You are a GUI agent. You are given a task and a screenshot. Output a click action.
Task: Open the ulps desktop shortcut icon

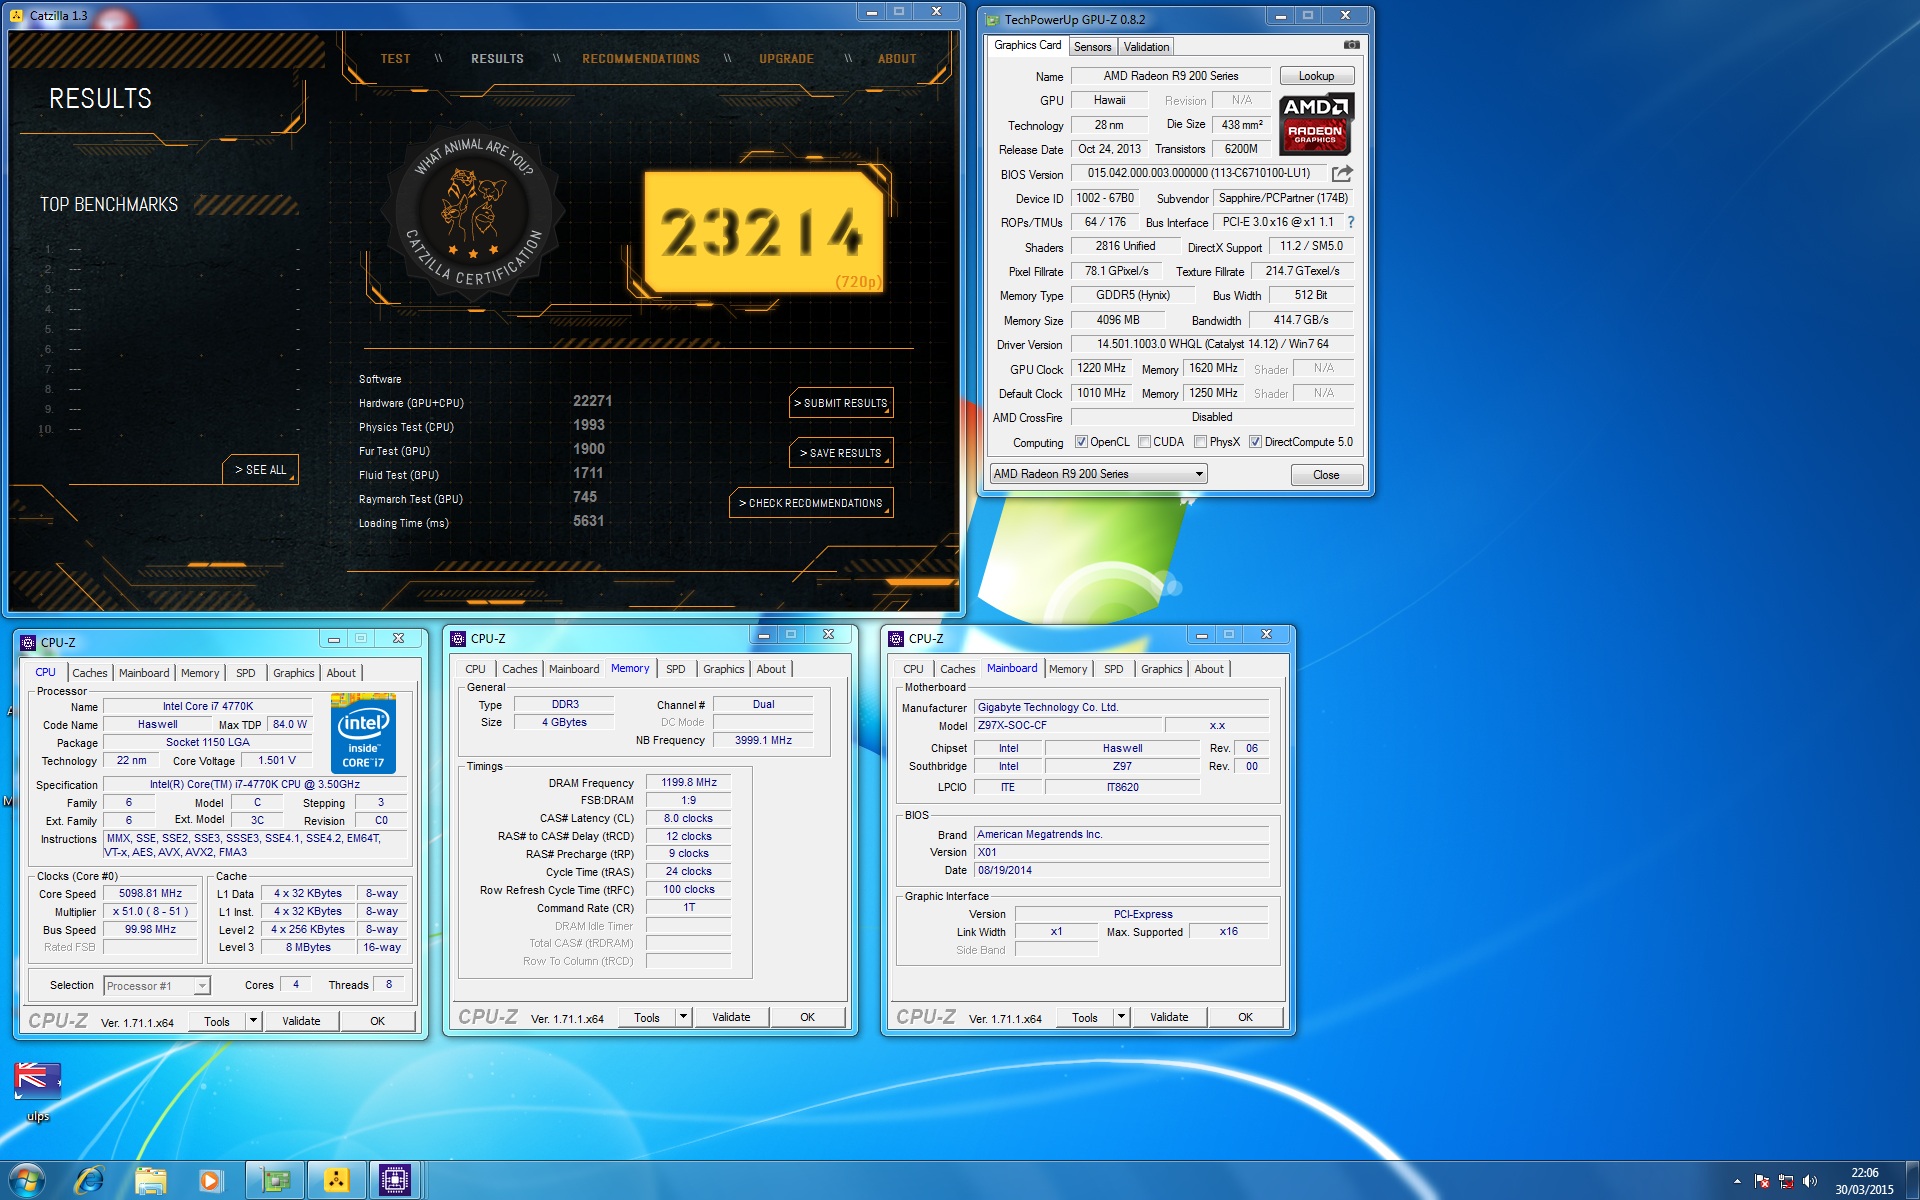tap(37, 1090)
